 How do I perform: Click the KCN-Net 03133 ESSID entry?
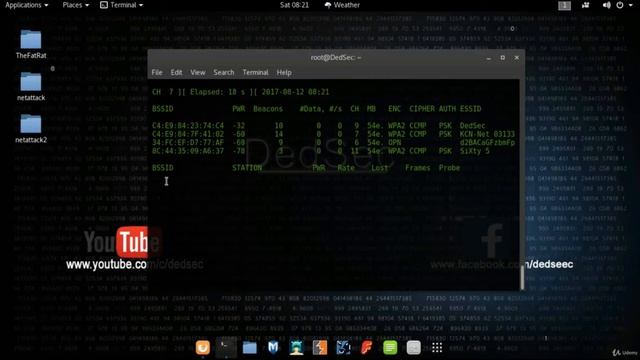pos(487,134)
